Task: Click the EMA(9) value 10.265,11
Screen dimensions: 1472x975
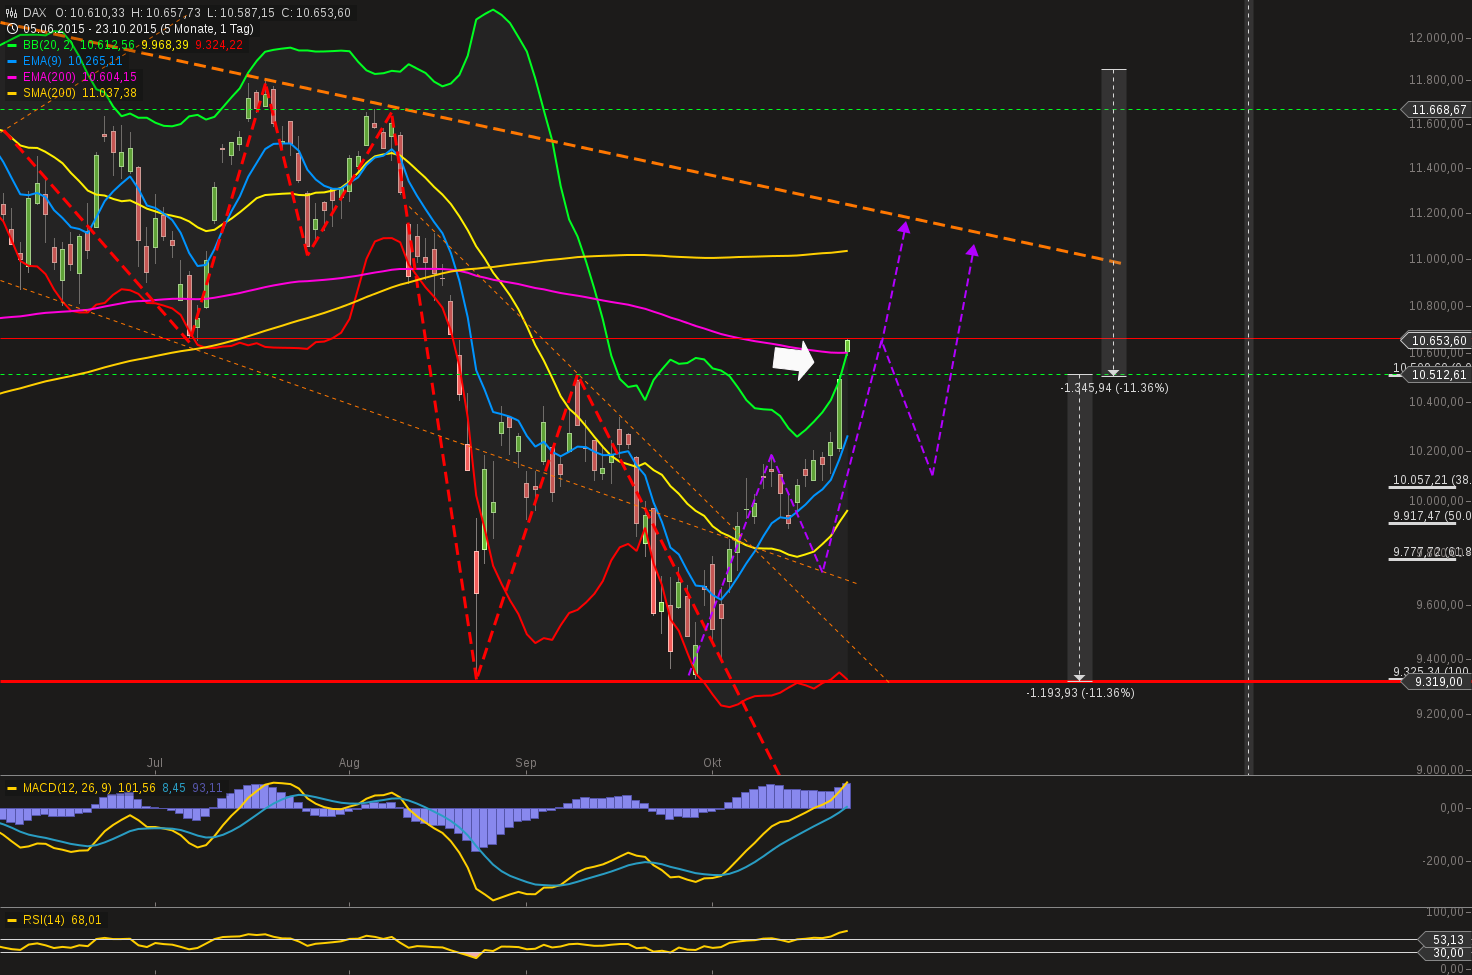Action: (95, 61)
